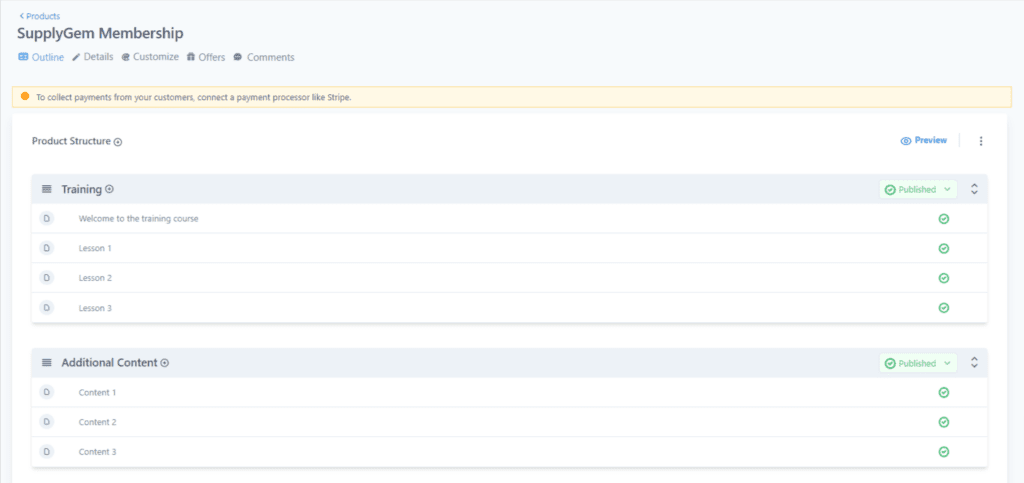
Task: Click the plus icon next to Product Structure
Action: click(118, 142)
